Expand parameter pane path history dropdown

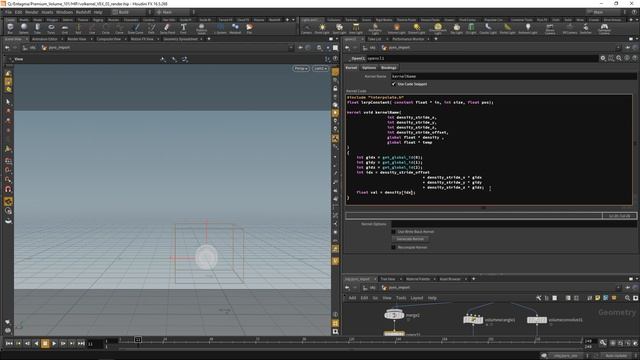[619, 48]
